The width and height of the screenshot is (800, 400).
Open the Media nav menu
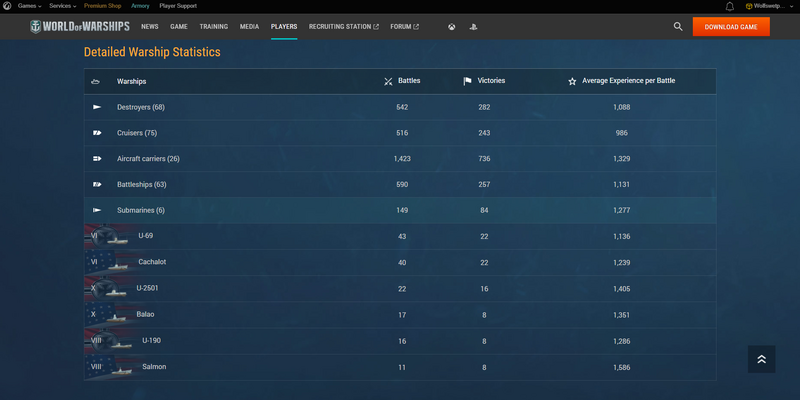tap(249, 27)
